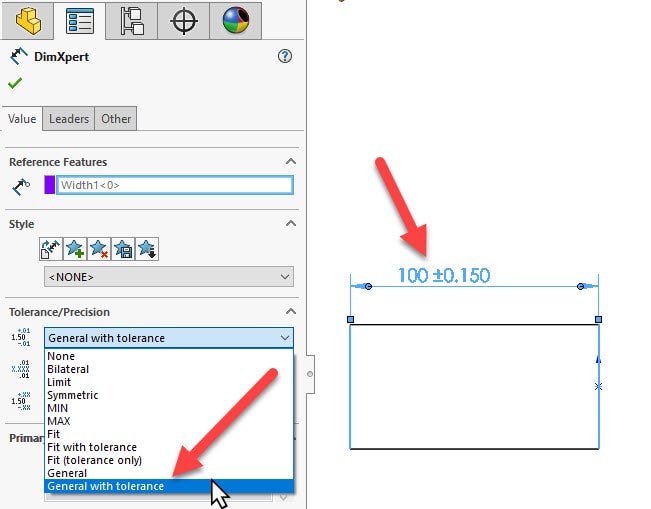Choose Fit with tolerance option
Screen dimensions: 651x509
click(169, 447)
